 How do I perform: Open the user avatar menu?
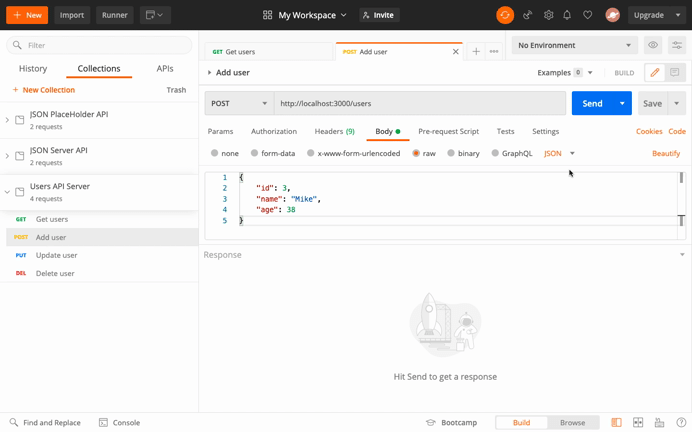pos(612,15)
